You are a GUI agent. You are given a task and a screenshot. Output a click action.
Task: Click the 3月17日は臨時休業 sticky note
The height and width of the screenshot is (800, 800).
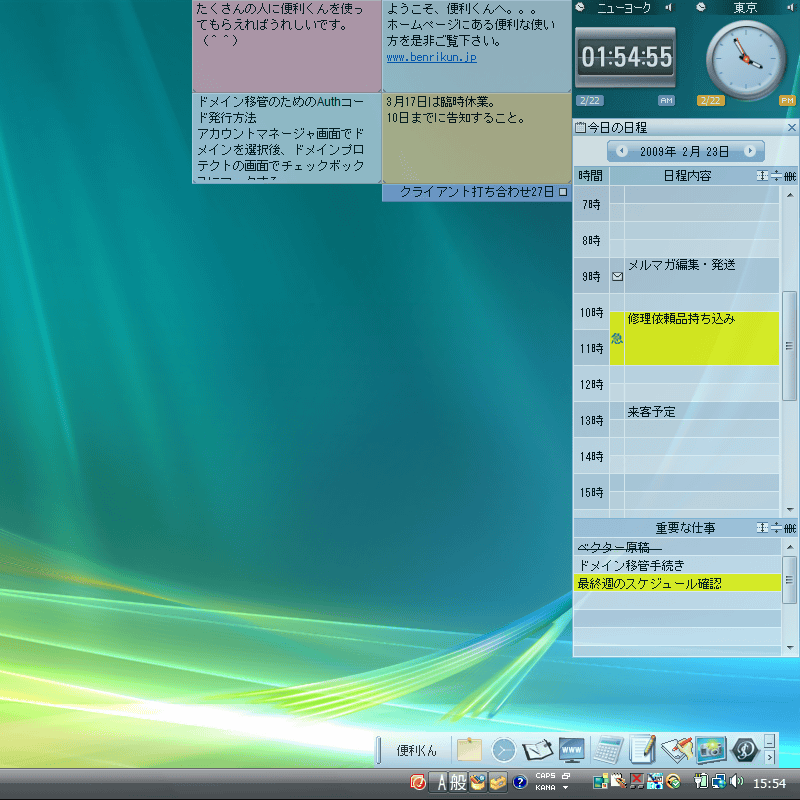pos(477,138)
